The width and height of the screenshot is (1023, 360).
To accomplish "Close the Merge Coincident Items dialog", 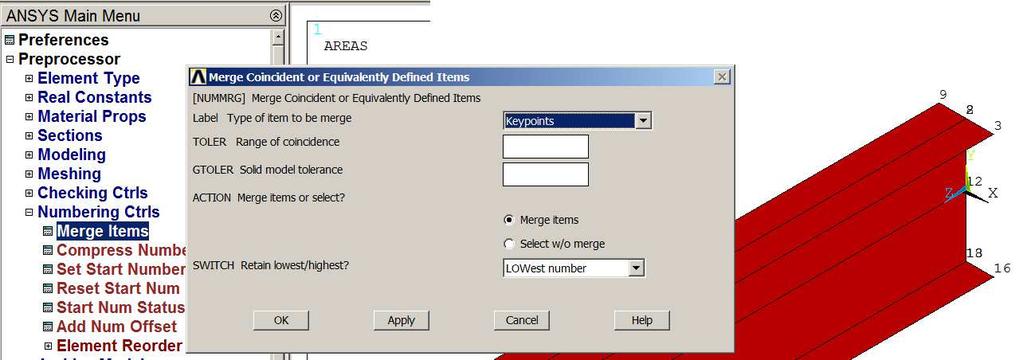I will point(722,77).
